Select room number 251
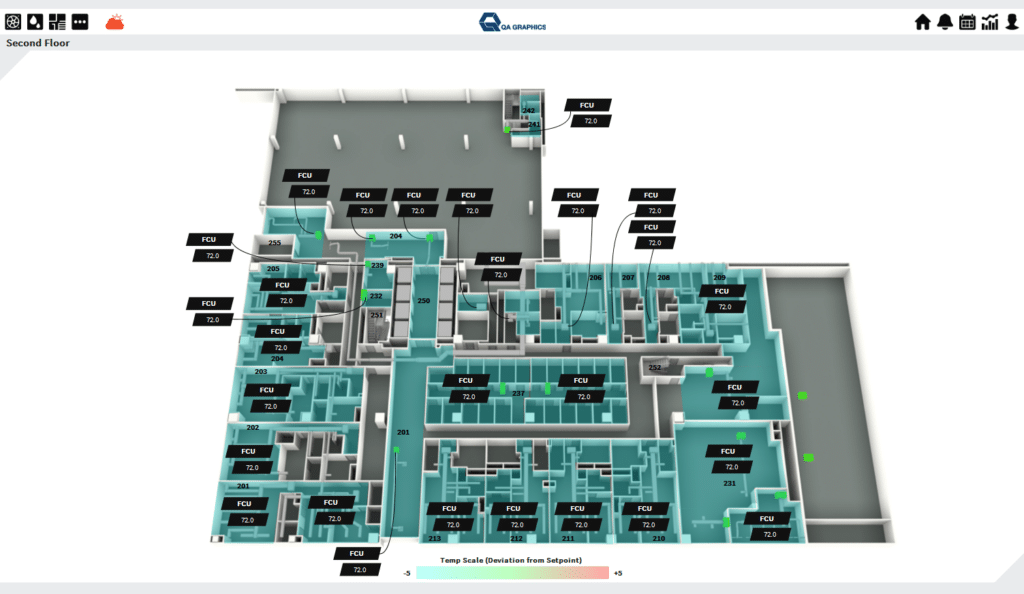Image resolution: width=1024 pixels, height=594 pixels. (377, 315)
